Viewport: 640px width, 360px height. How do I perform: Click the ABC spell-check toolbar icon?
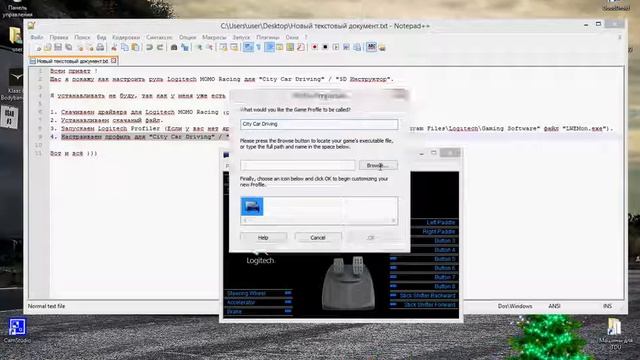coord(371,47)
